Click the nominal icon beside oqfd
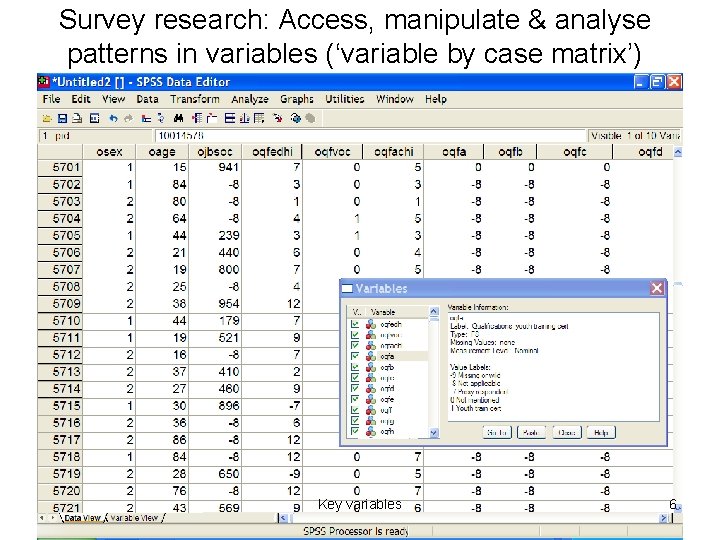The image size is (720, 540). (371, 388)
